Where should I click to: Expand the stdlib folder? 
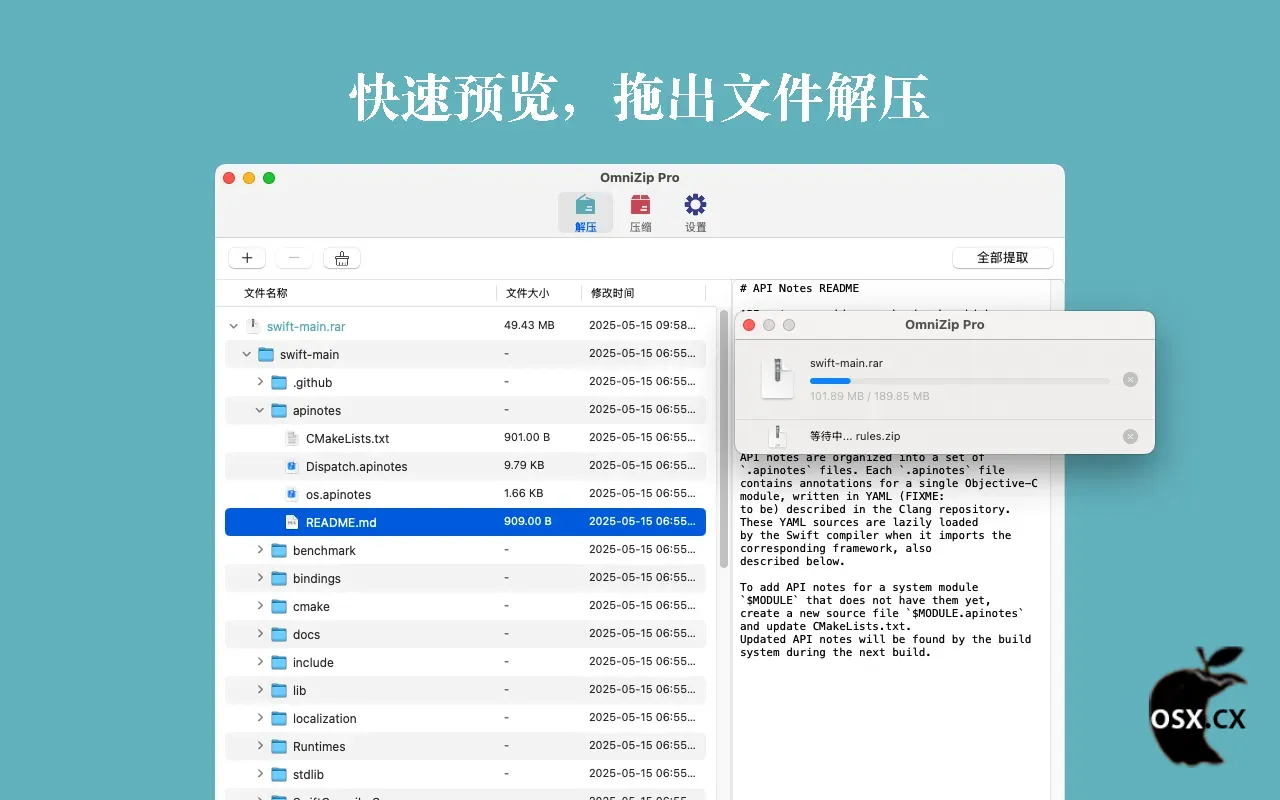tap(260, 774)
